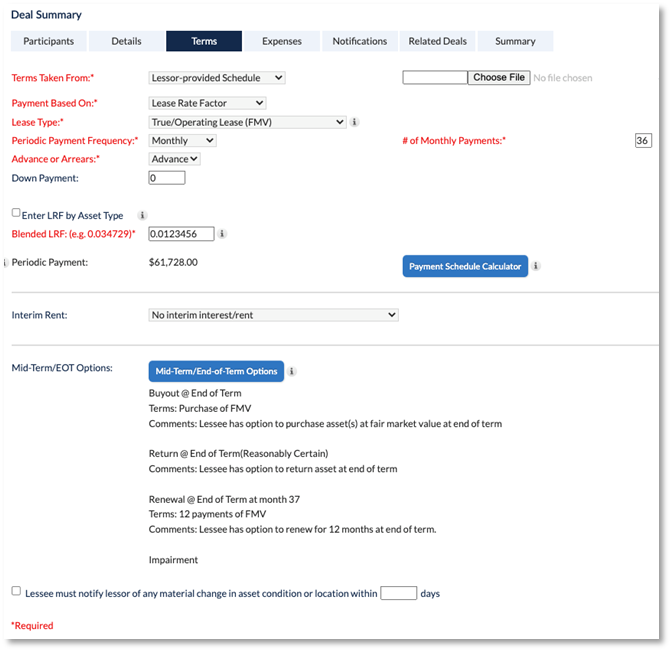Image resolution: width=671 pixels, height=651 pixels.
Task: Click the purchase at fair market value comment
Action: pos(326,424)
